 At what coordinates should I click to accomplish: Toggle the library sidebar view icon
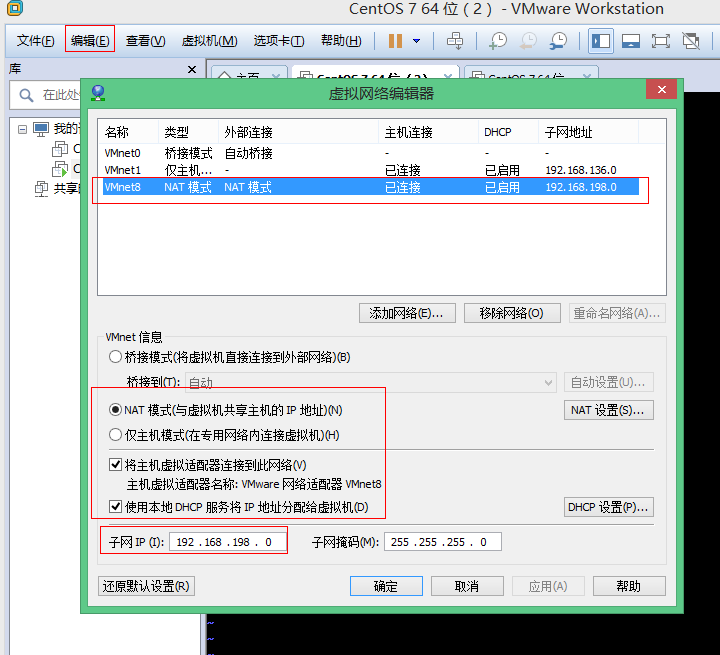click(601, 41)
